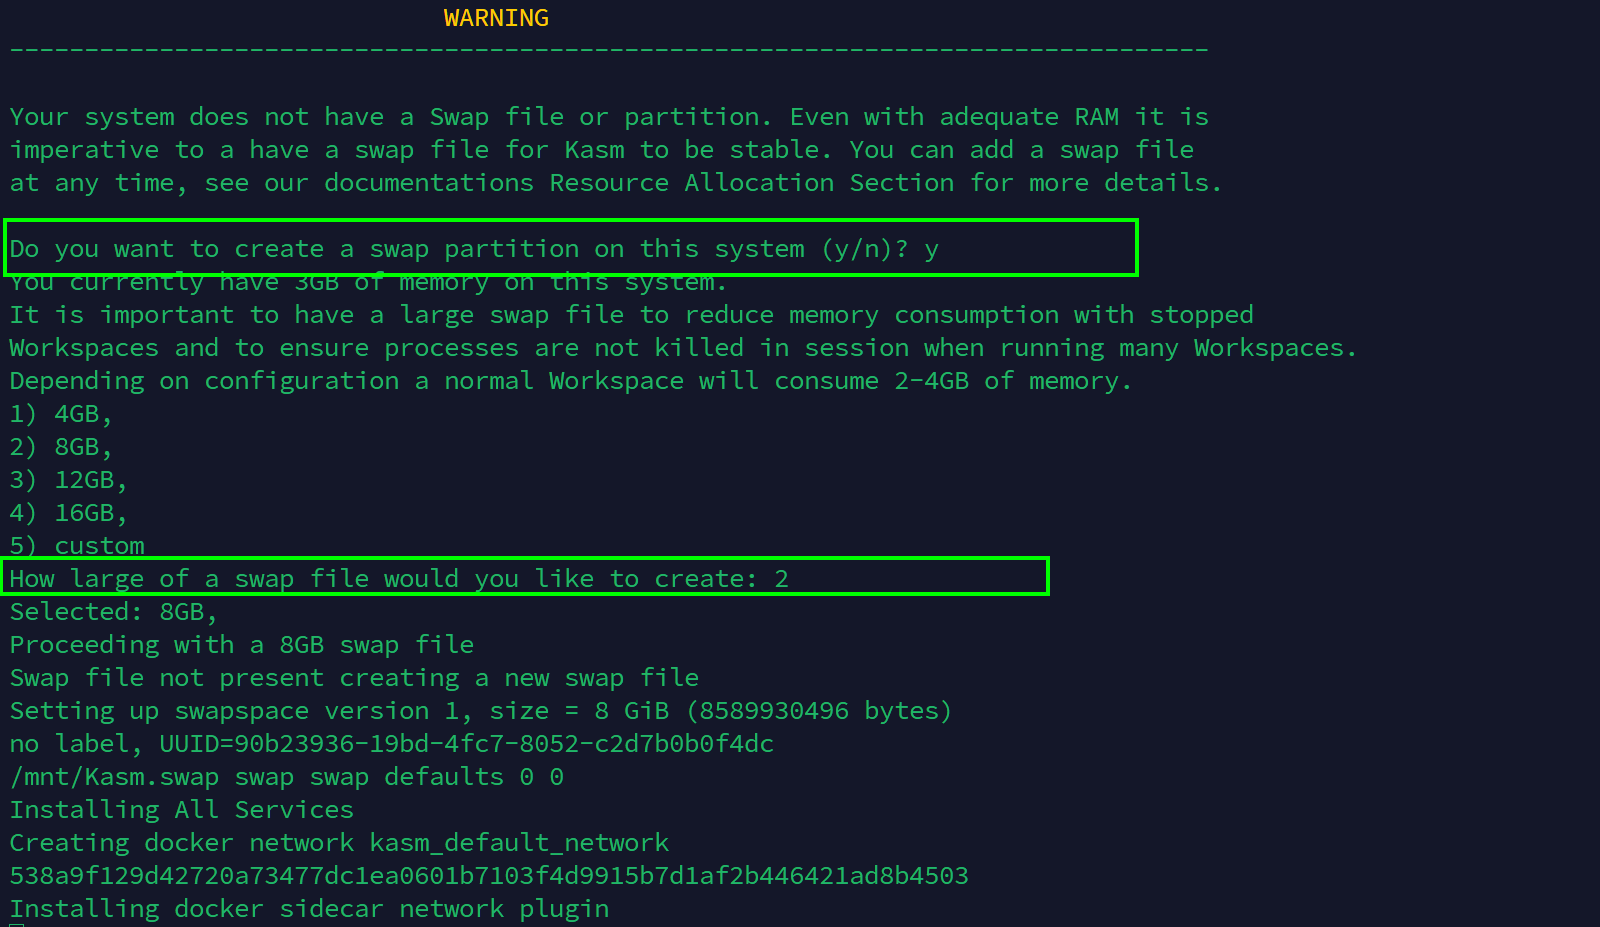Click the swap file size prompt line
This screenshot has height=927, width=1600.
click(398, 579)
